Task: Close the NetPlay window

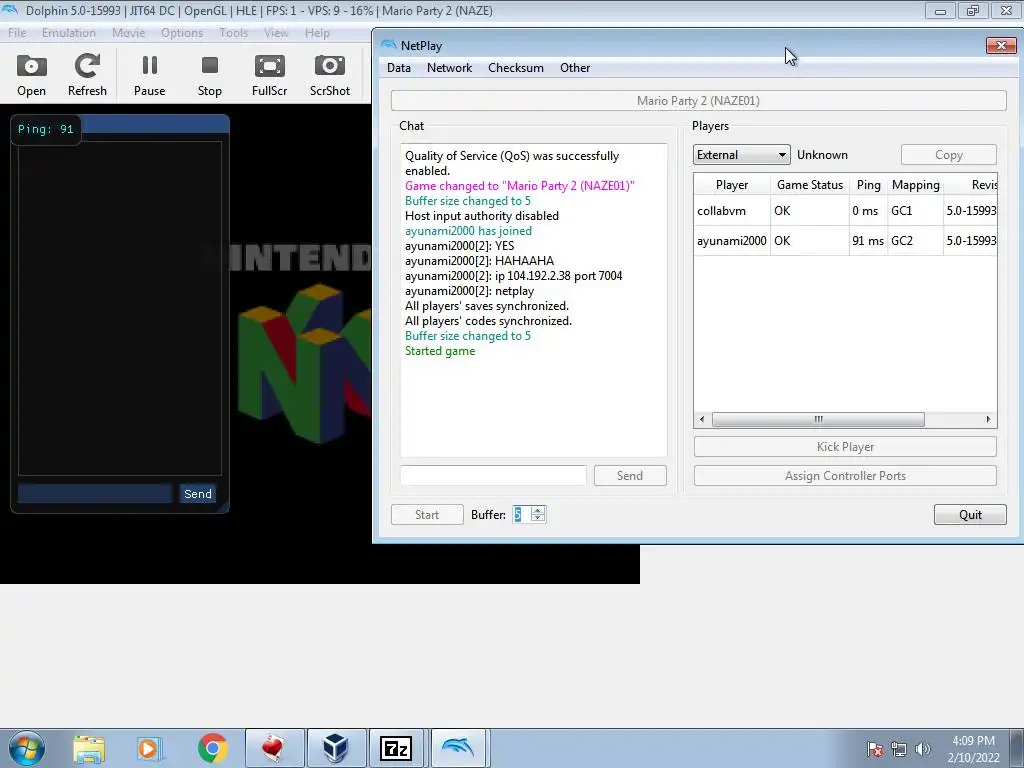Action: (x=1000, y=45)
